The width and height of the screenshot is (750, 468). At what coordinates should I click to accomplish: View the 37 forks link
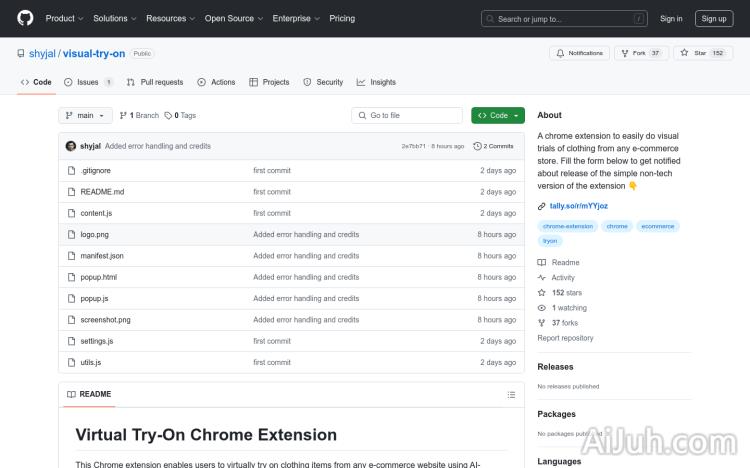point(558,323)
